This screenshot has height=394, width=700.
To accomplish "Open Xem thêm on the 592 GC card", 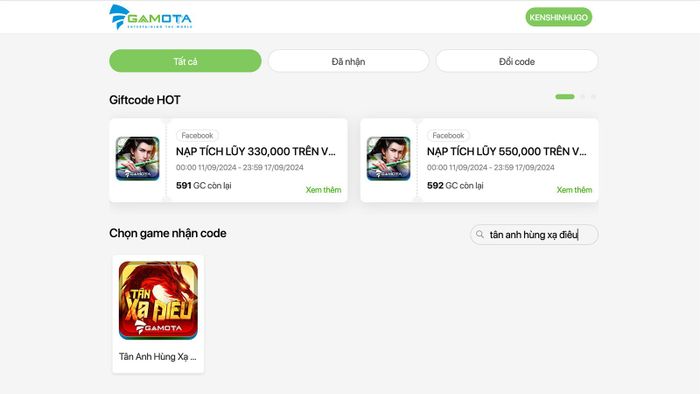I will click(574, 190).
